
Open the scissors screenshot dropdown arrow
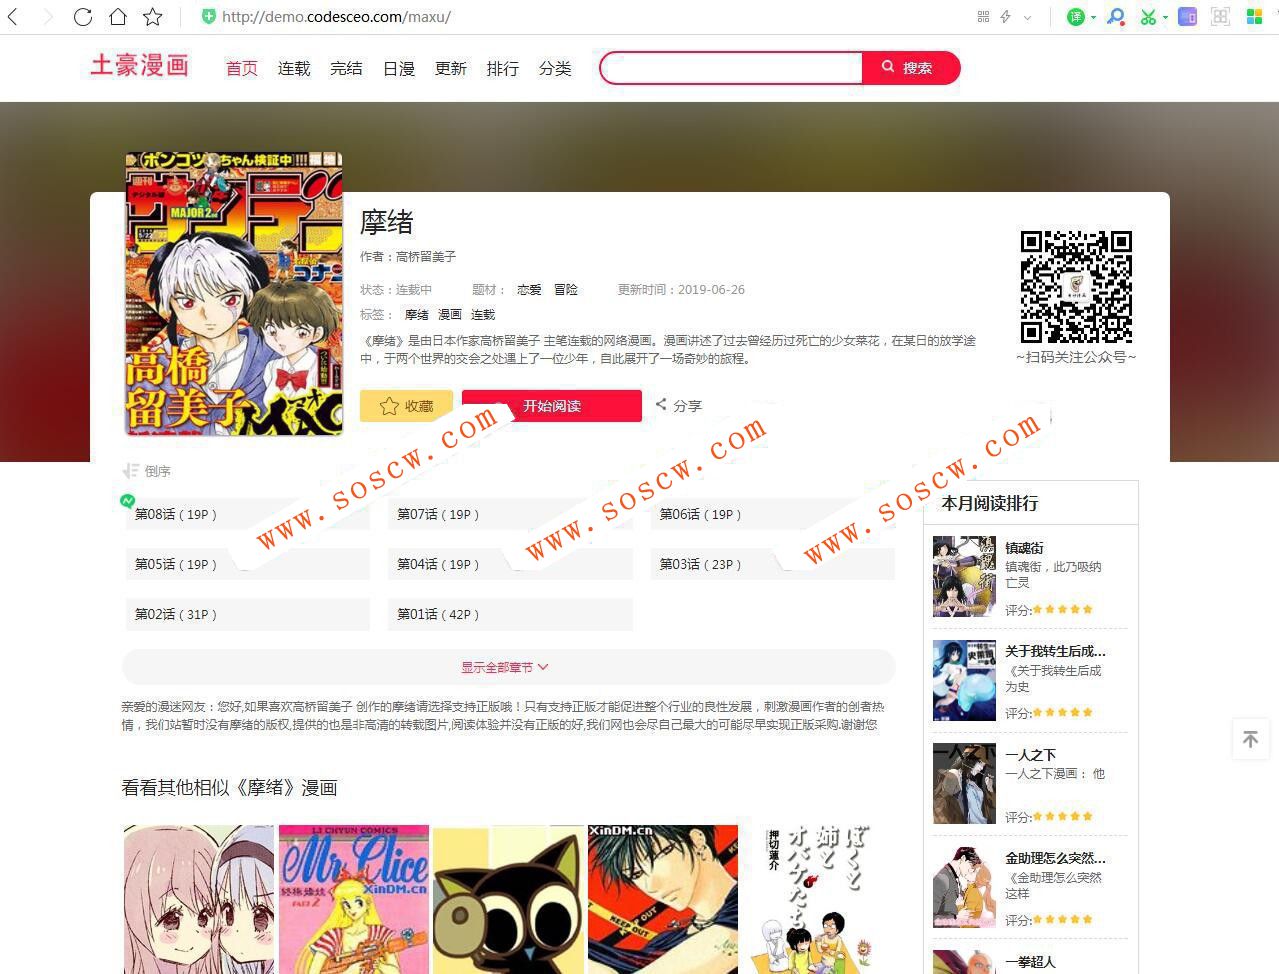(1165, 18)
